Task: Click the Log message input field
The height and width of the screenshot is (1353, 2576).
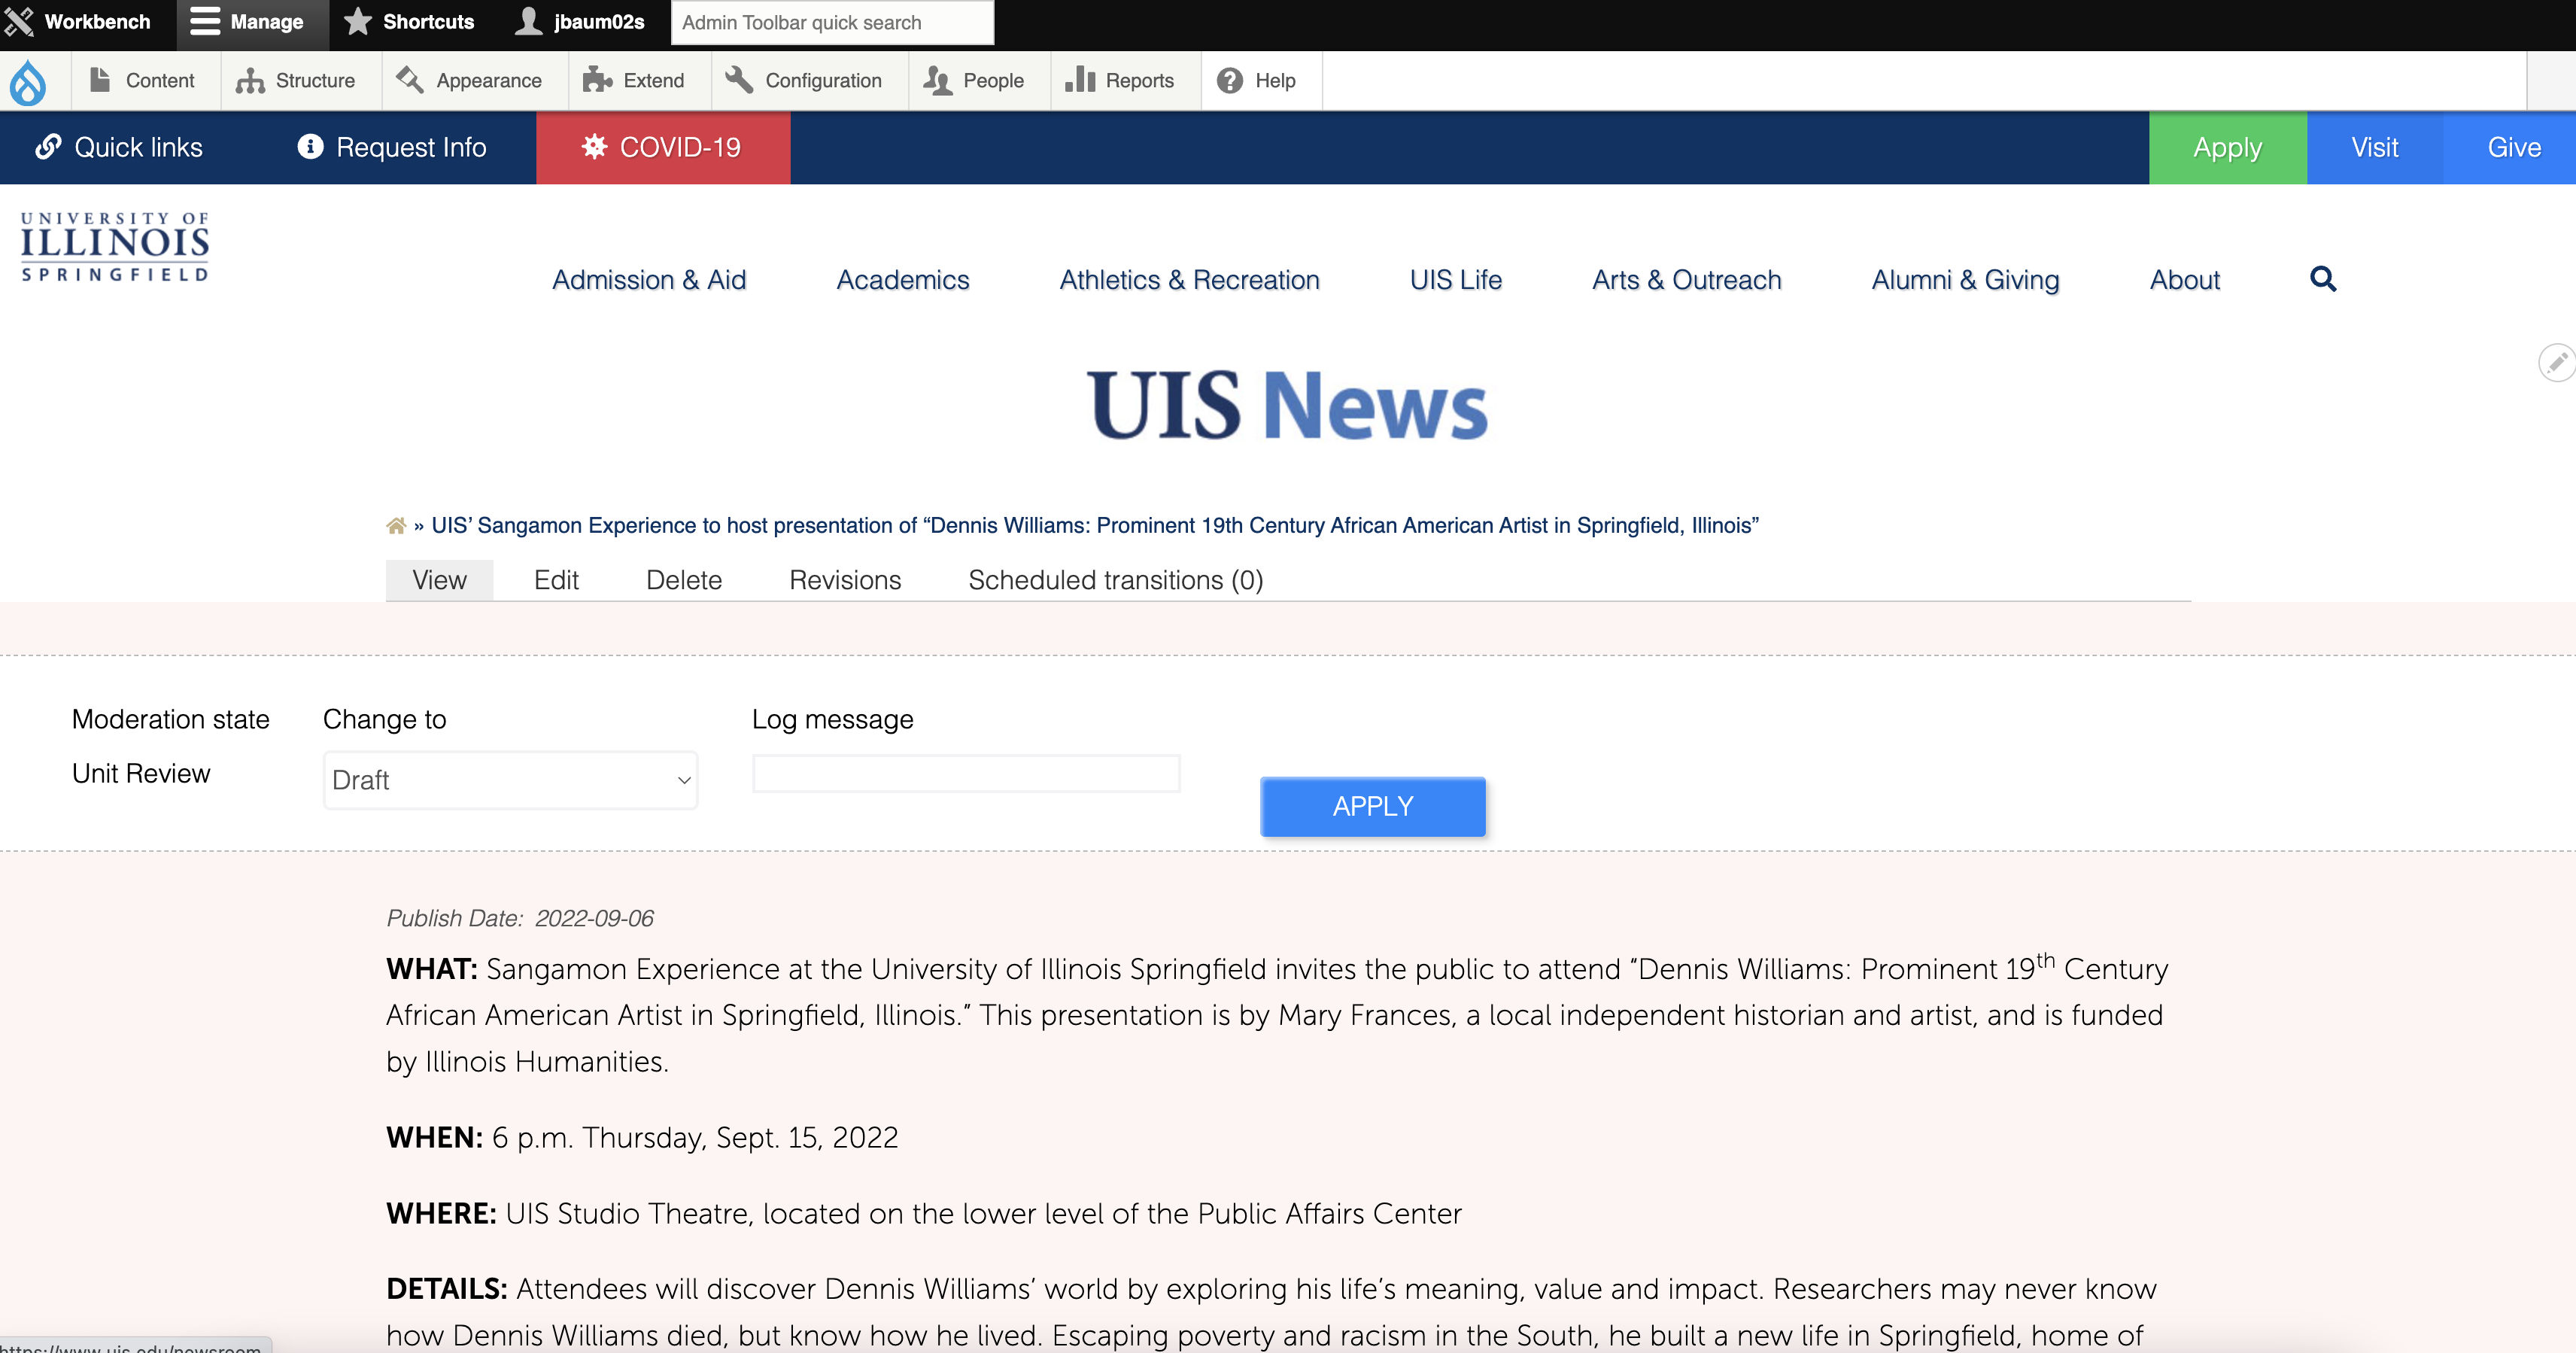Action: tap(966, 774)
